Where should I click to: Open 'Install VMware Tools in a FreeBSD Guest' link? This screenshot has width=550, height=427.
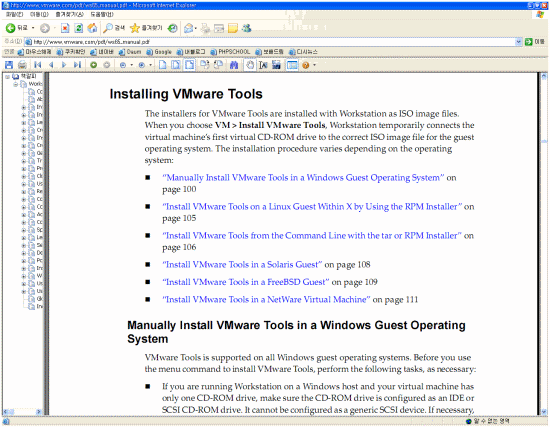pos(246,282)
